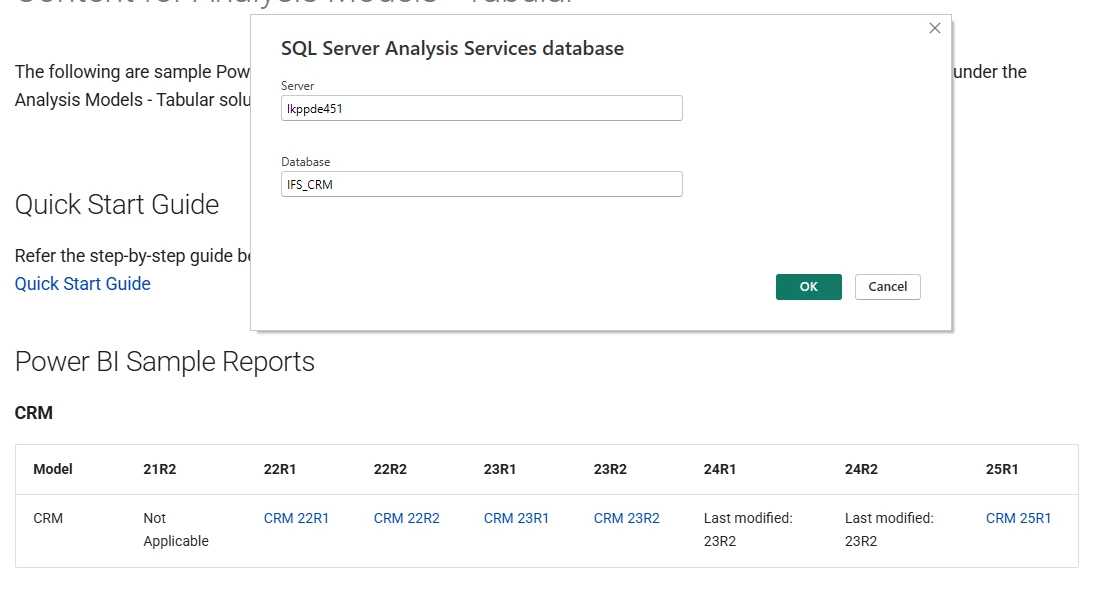Click the 24R1 column header
Image resolution: width=1117 pixels, height=597 pixels.
720,469
